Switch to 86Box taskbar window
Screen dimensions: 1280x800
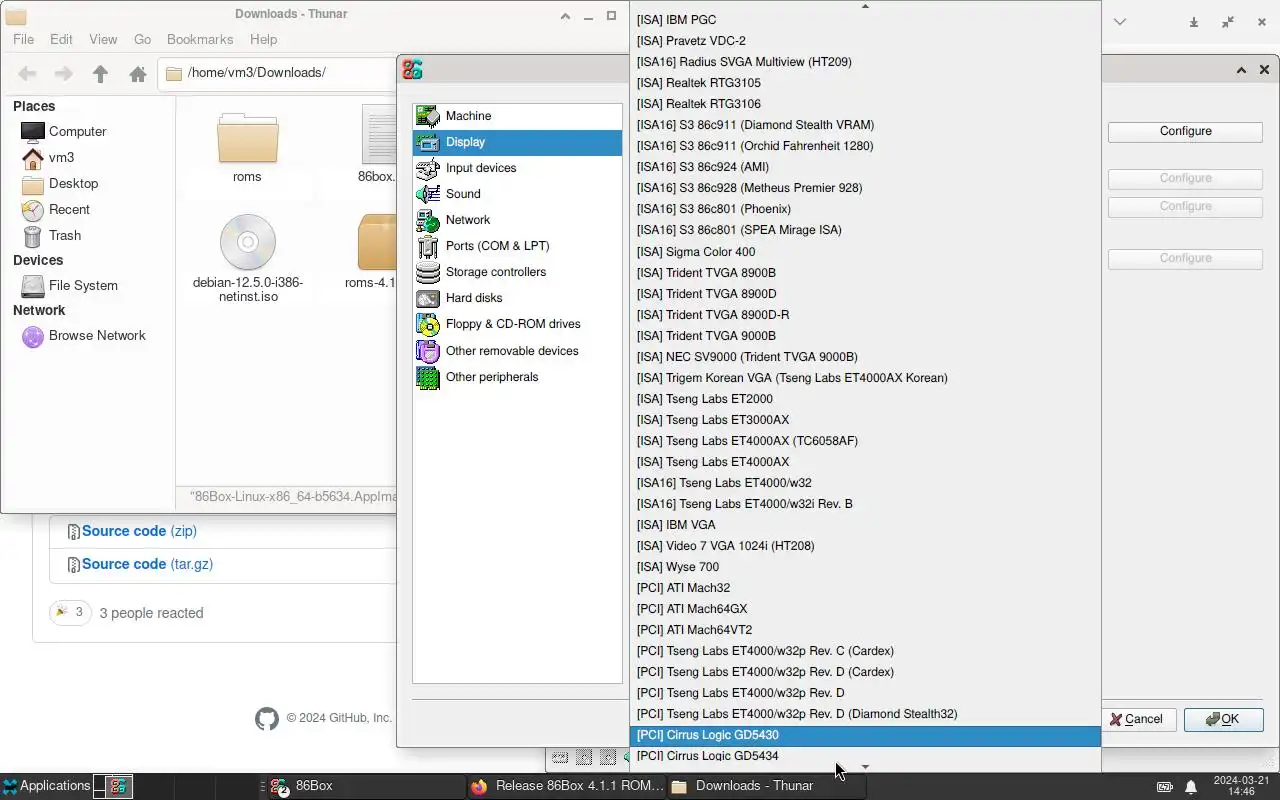tap(364, 786)
